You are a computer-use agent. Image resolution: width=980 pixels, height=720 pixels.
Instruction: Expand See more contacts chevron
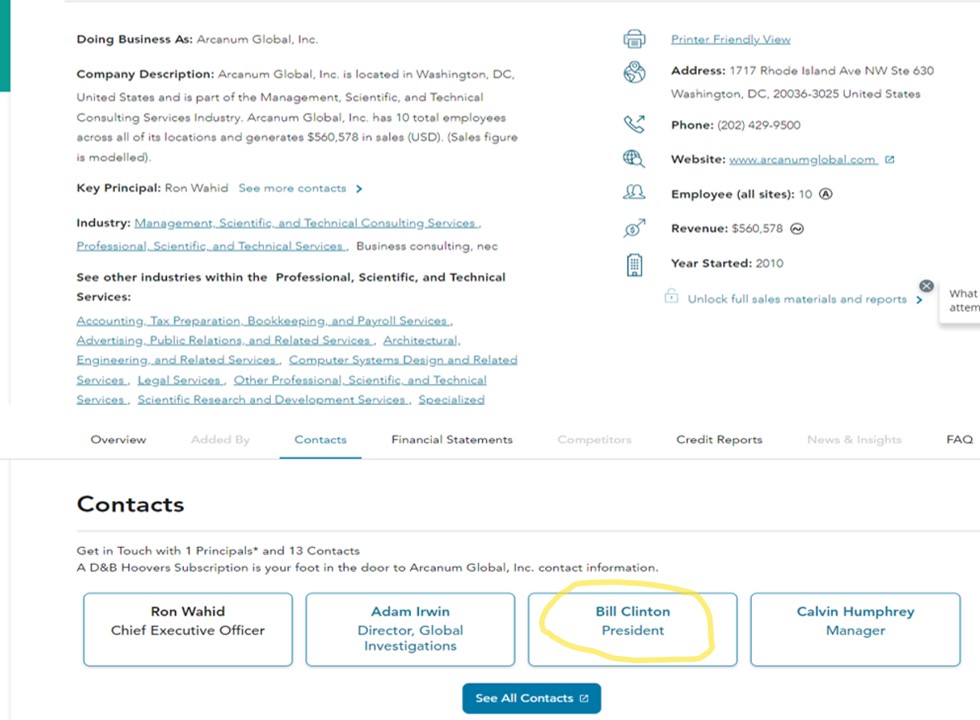[359, 189]
